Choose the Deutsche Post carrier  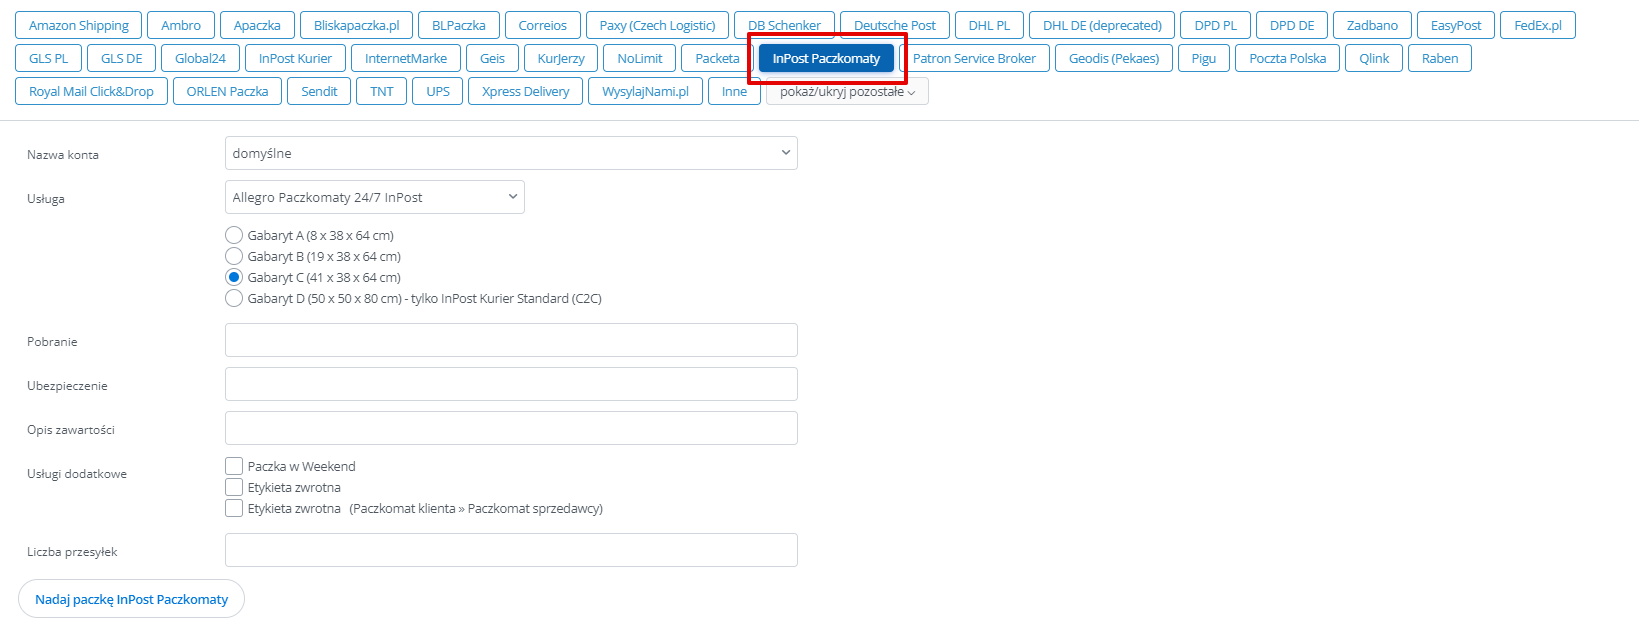coord(895,25)
